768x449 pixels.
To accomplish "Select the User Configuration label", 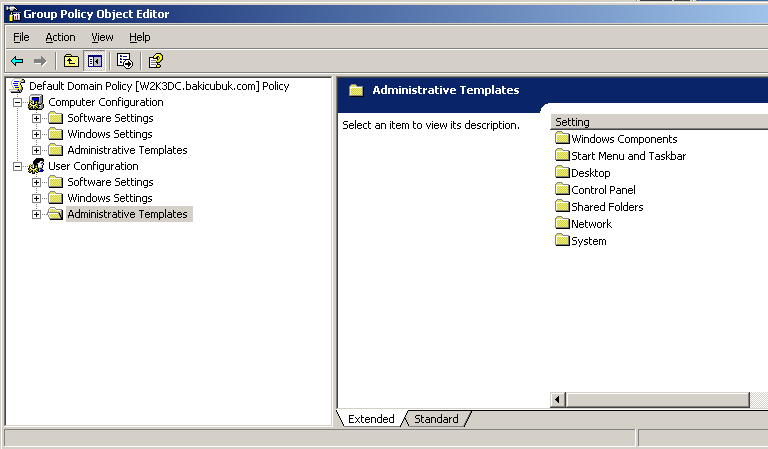I will [x=93, y=166].
